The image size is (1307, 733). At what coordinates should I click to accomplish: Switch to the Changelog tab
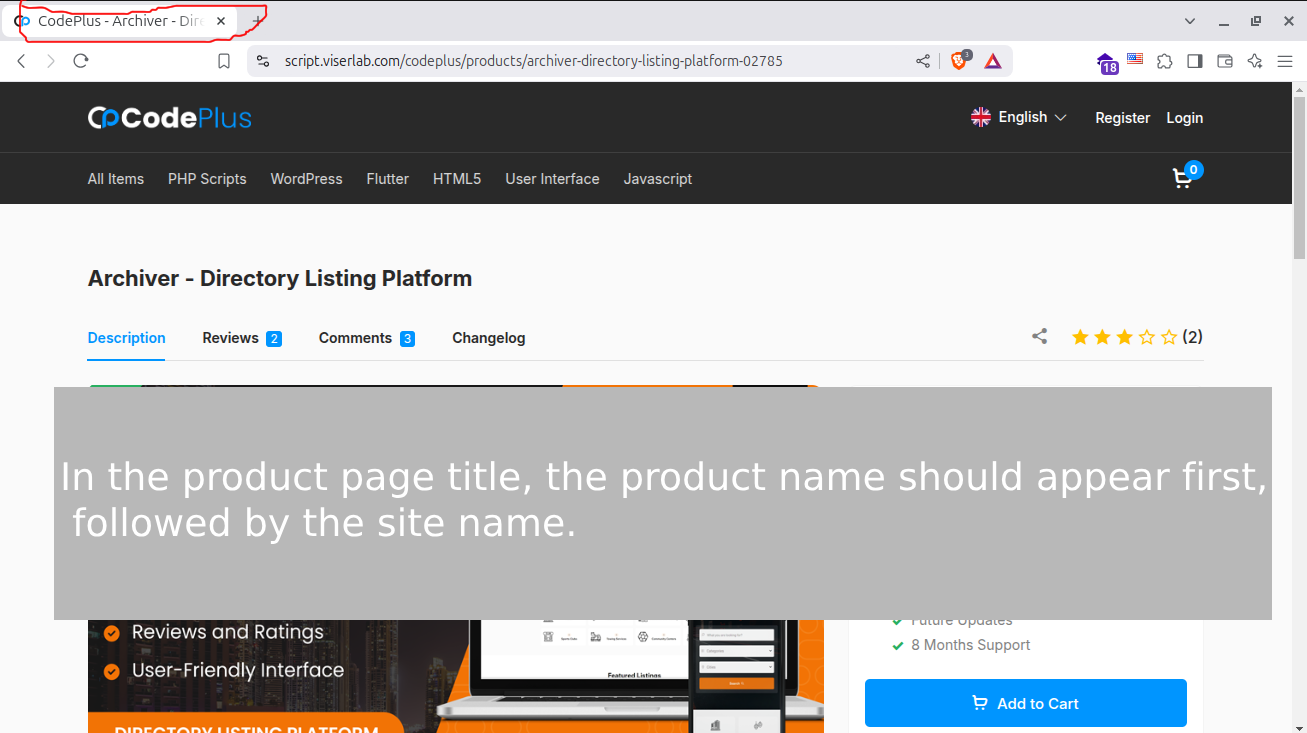[489, 338]
